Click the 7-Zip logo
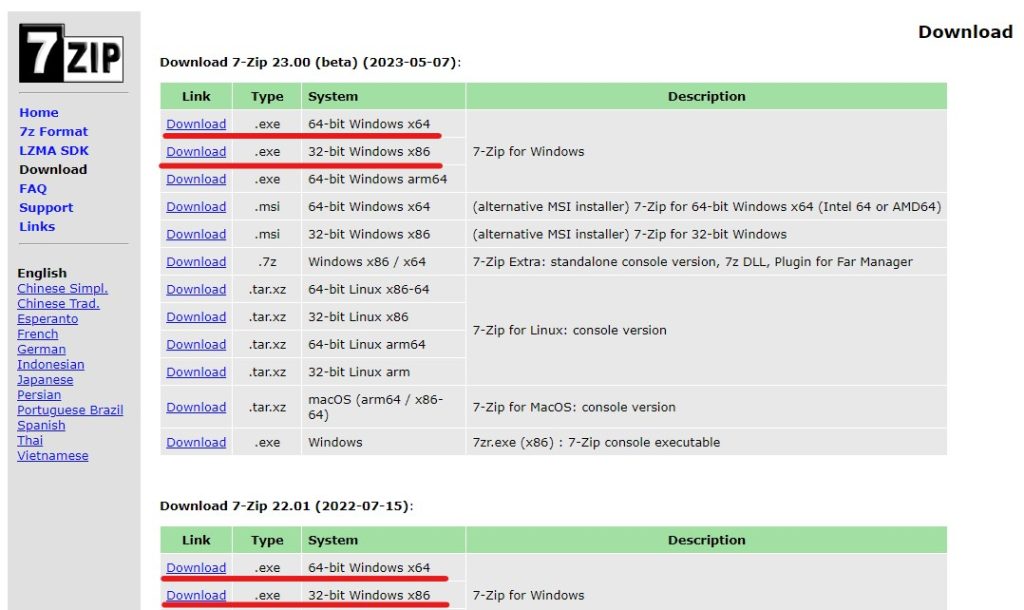The width and height of the screenshot is (1024, 610). [71, 54]
